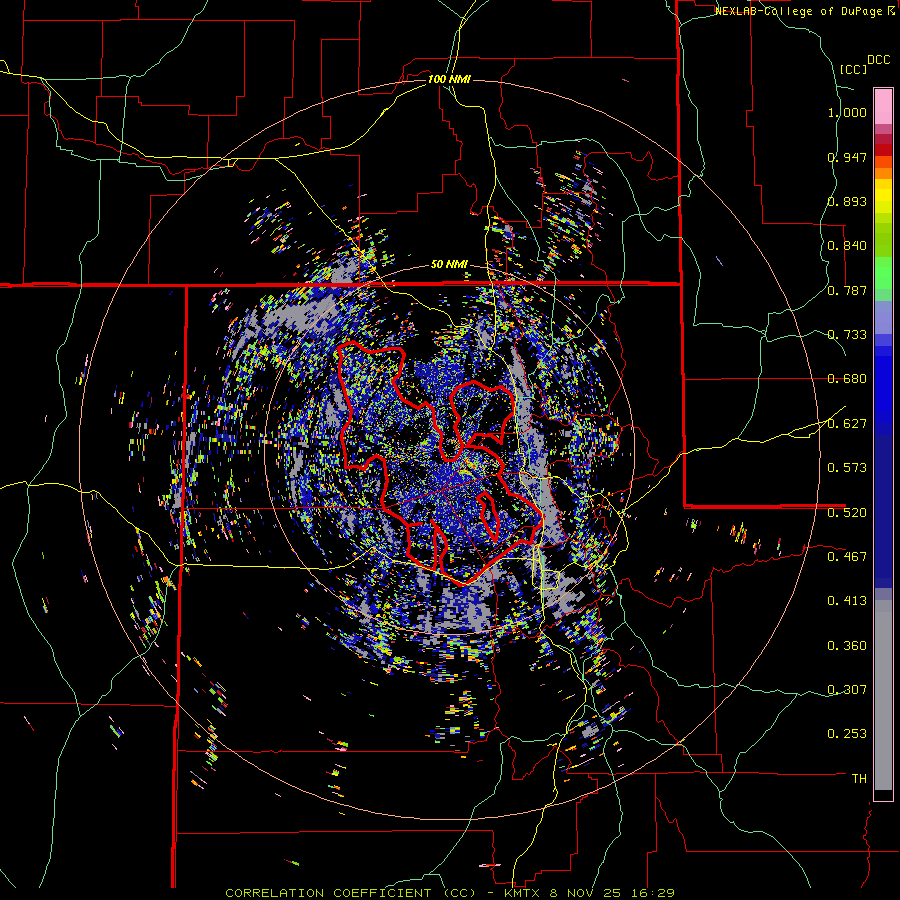The width and height of the screenshot is (900, 900).
Task: Click the CORRELATION COEFFICIENT (CC) title text
Action: point(350,893)
